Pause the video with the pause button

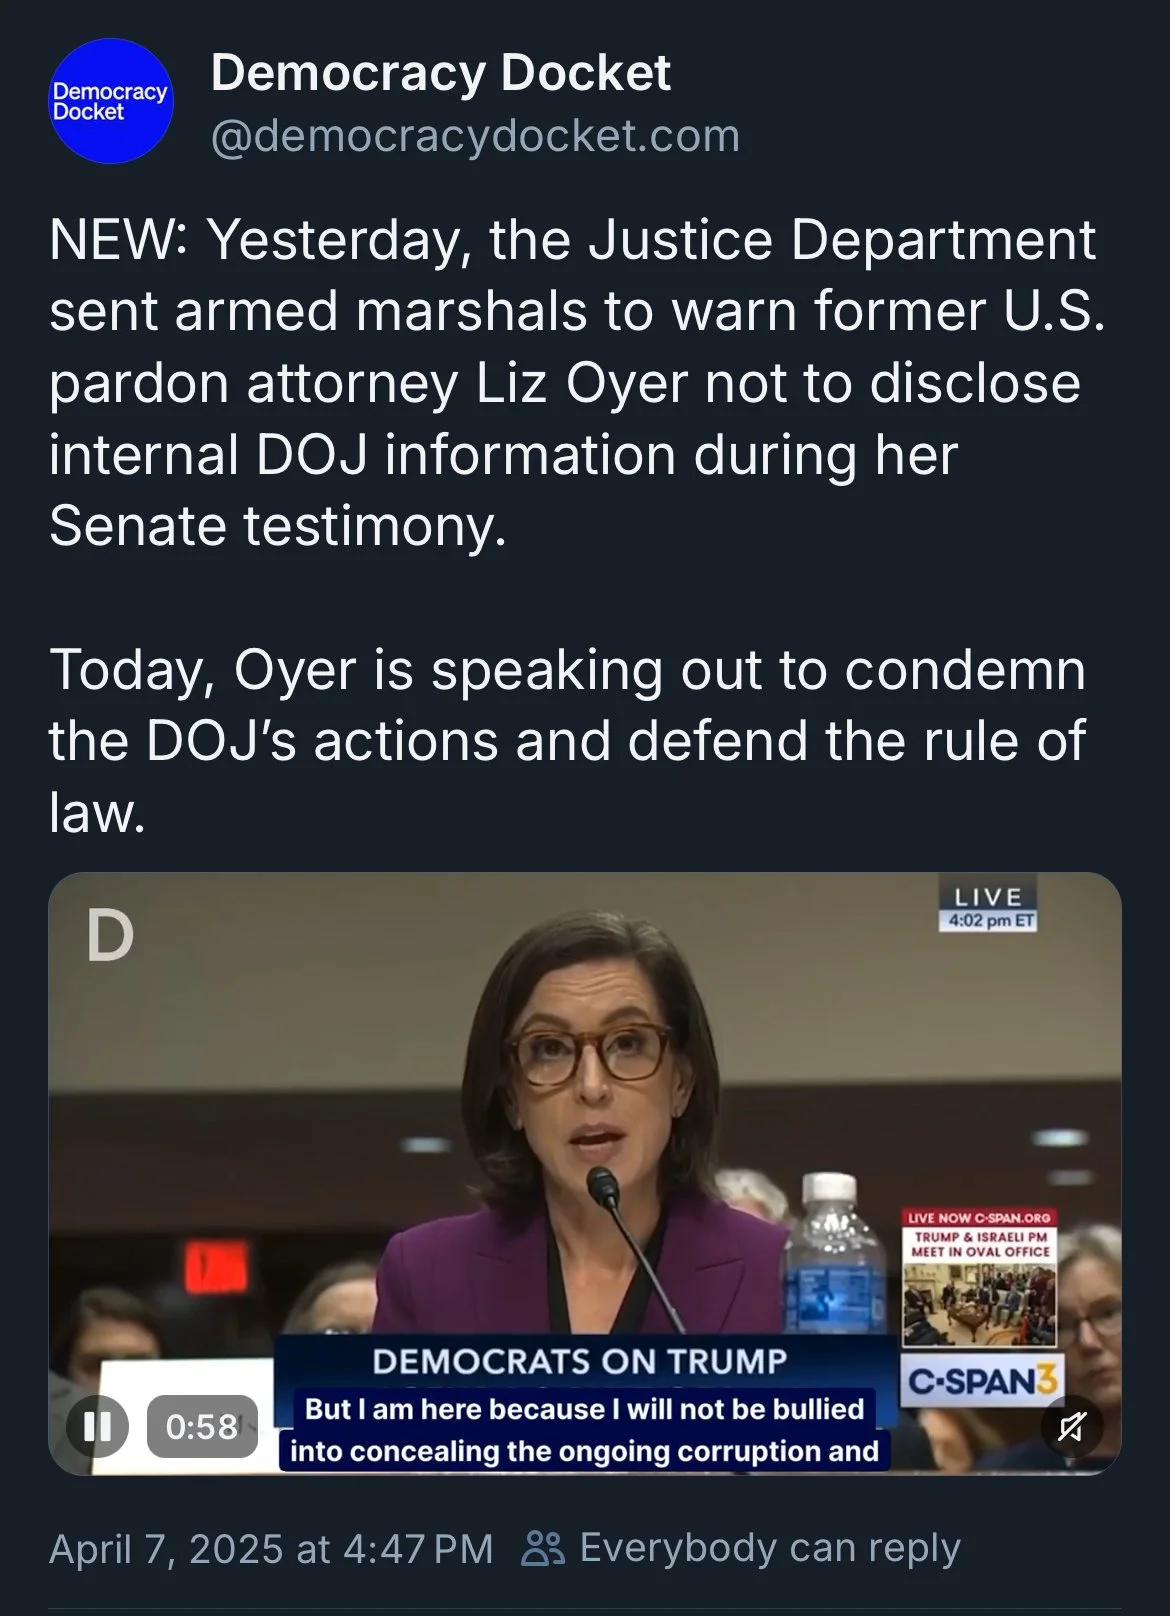click(97, 1425)
